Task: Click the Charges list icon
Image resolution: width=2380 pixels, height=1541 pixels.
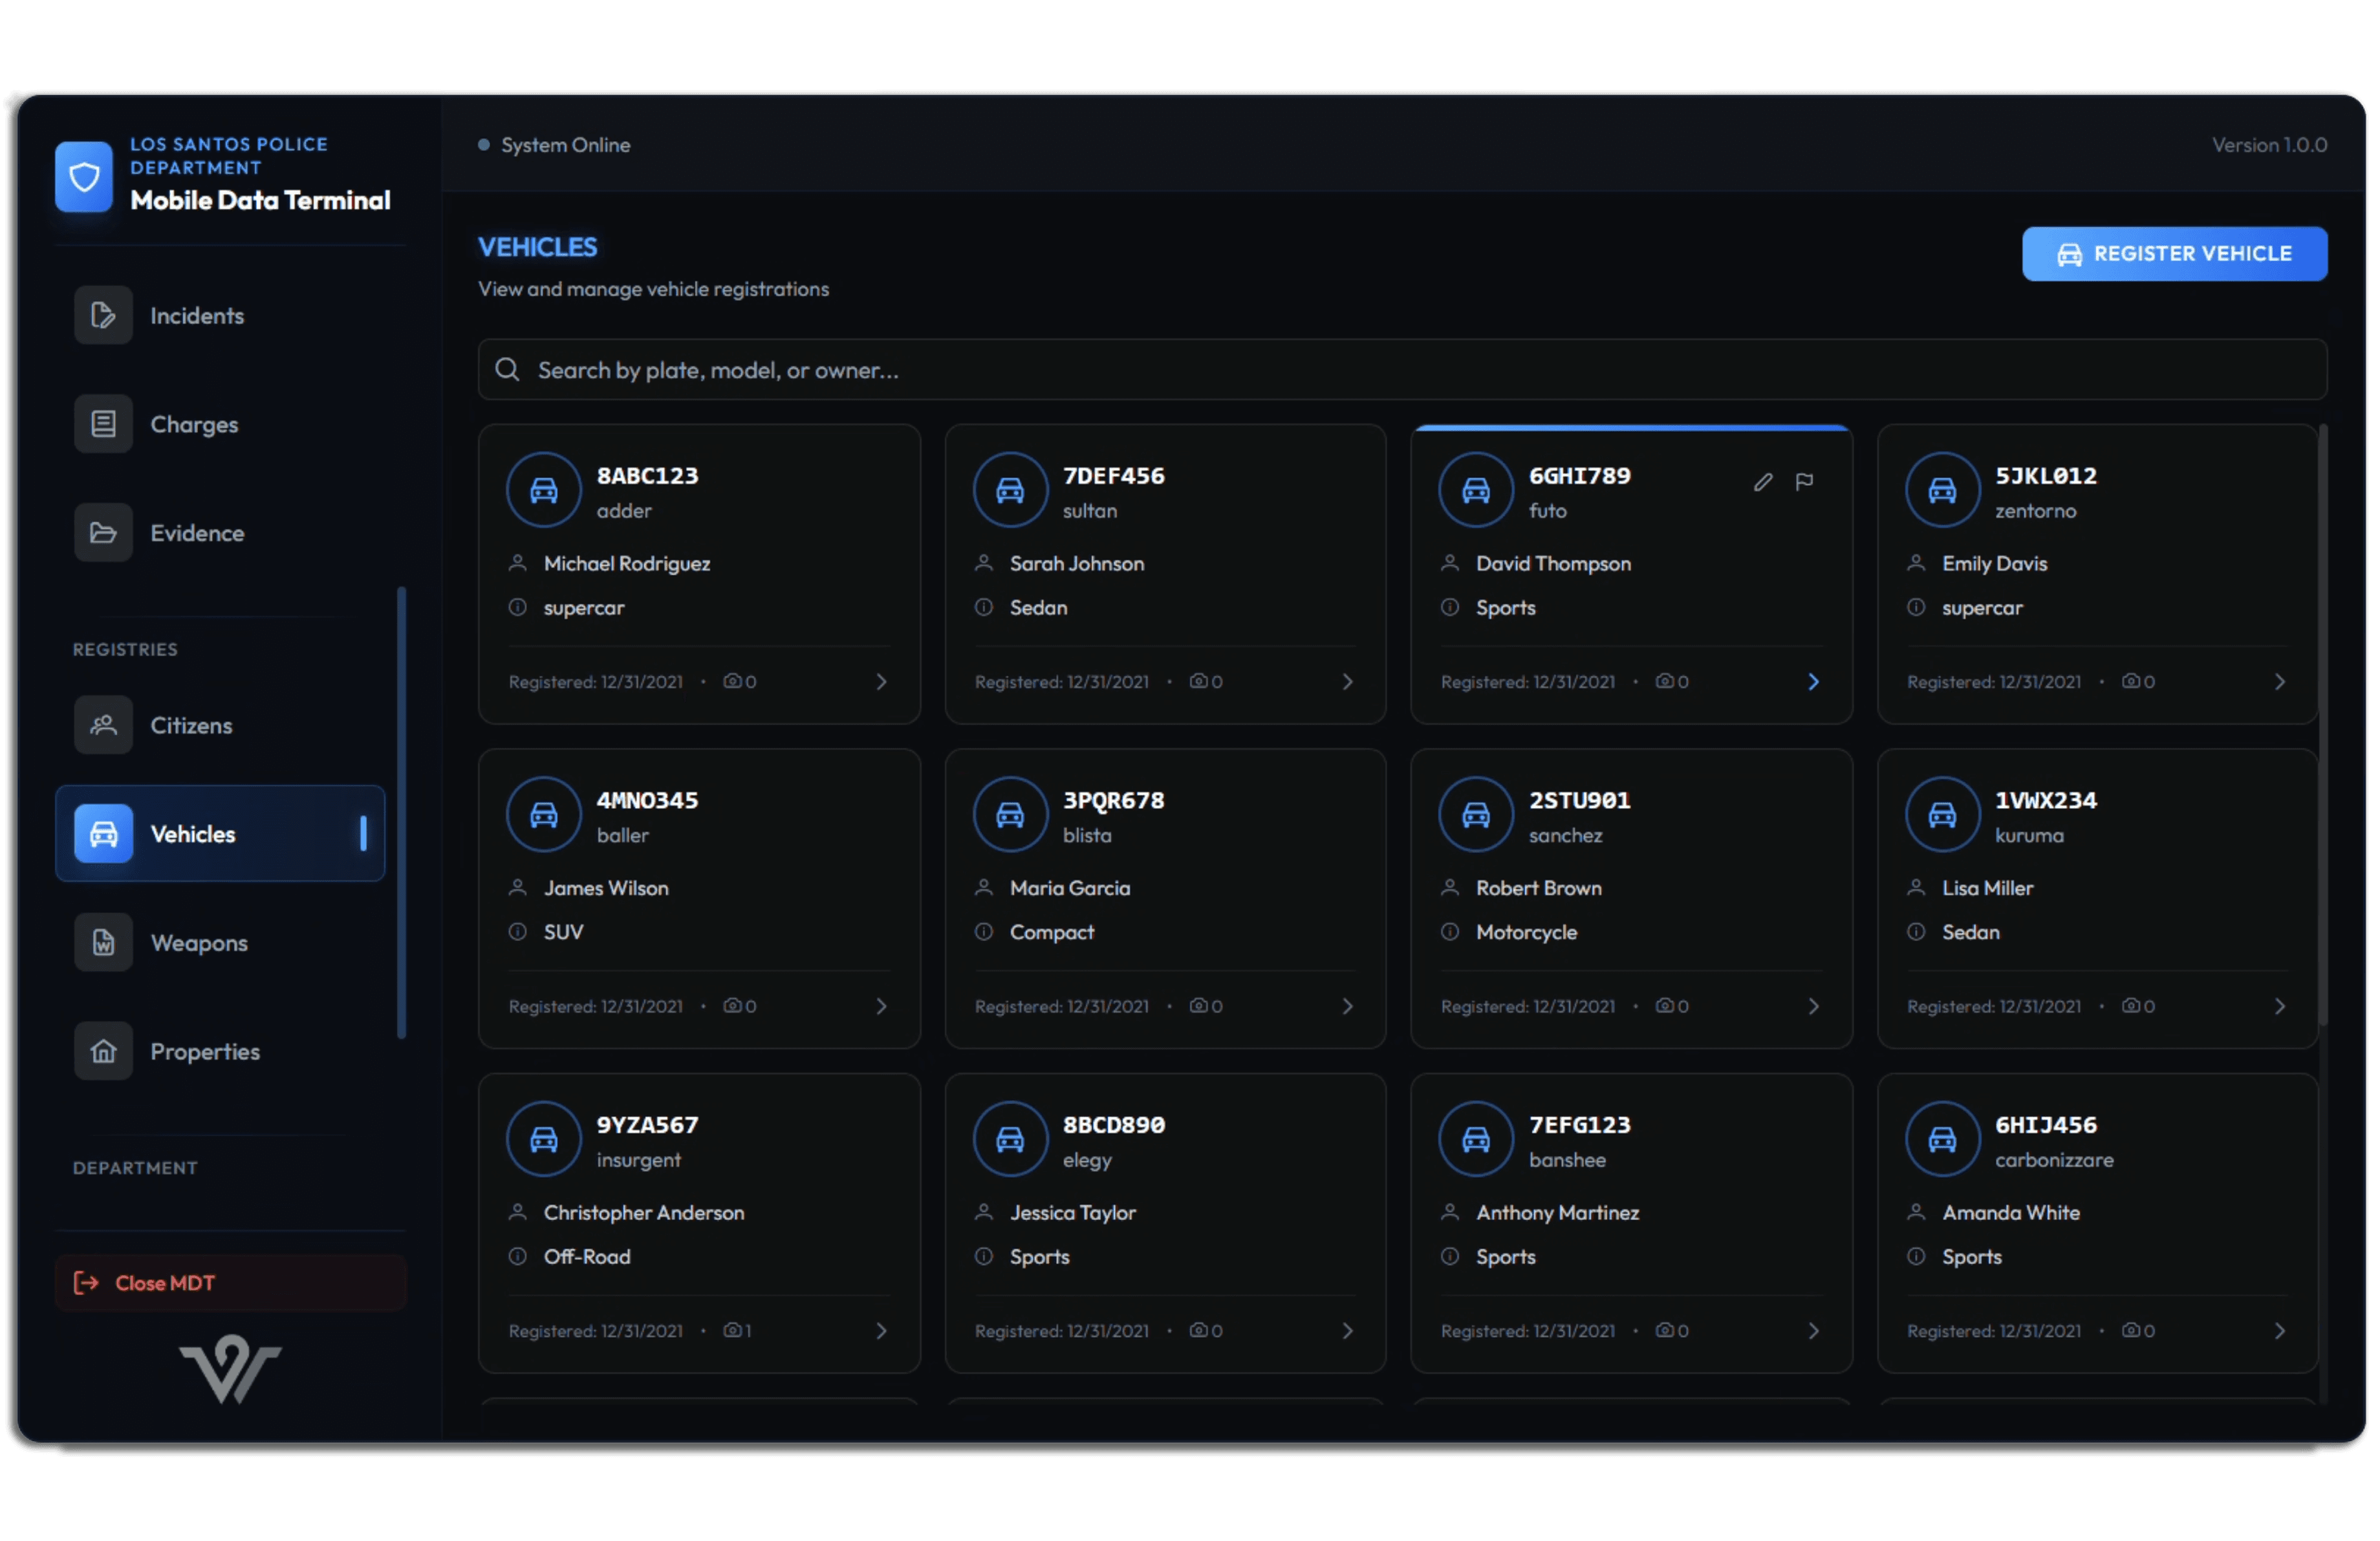Action: (103, 424)
